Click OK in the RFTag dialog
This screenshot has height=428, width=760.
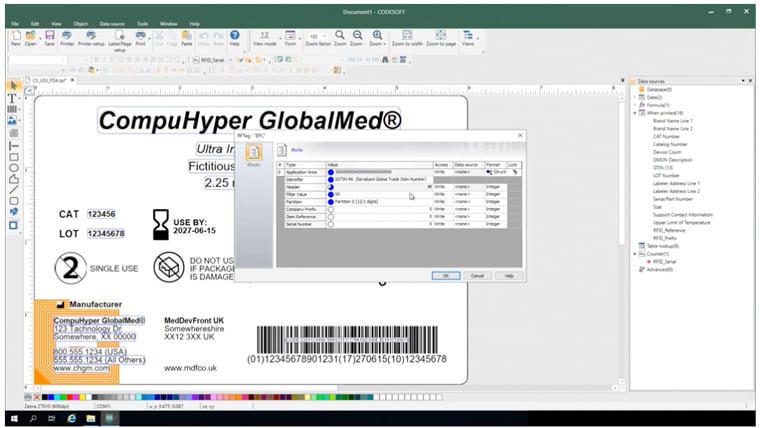pyautogui.click(x=445, y=275)
